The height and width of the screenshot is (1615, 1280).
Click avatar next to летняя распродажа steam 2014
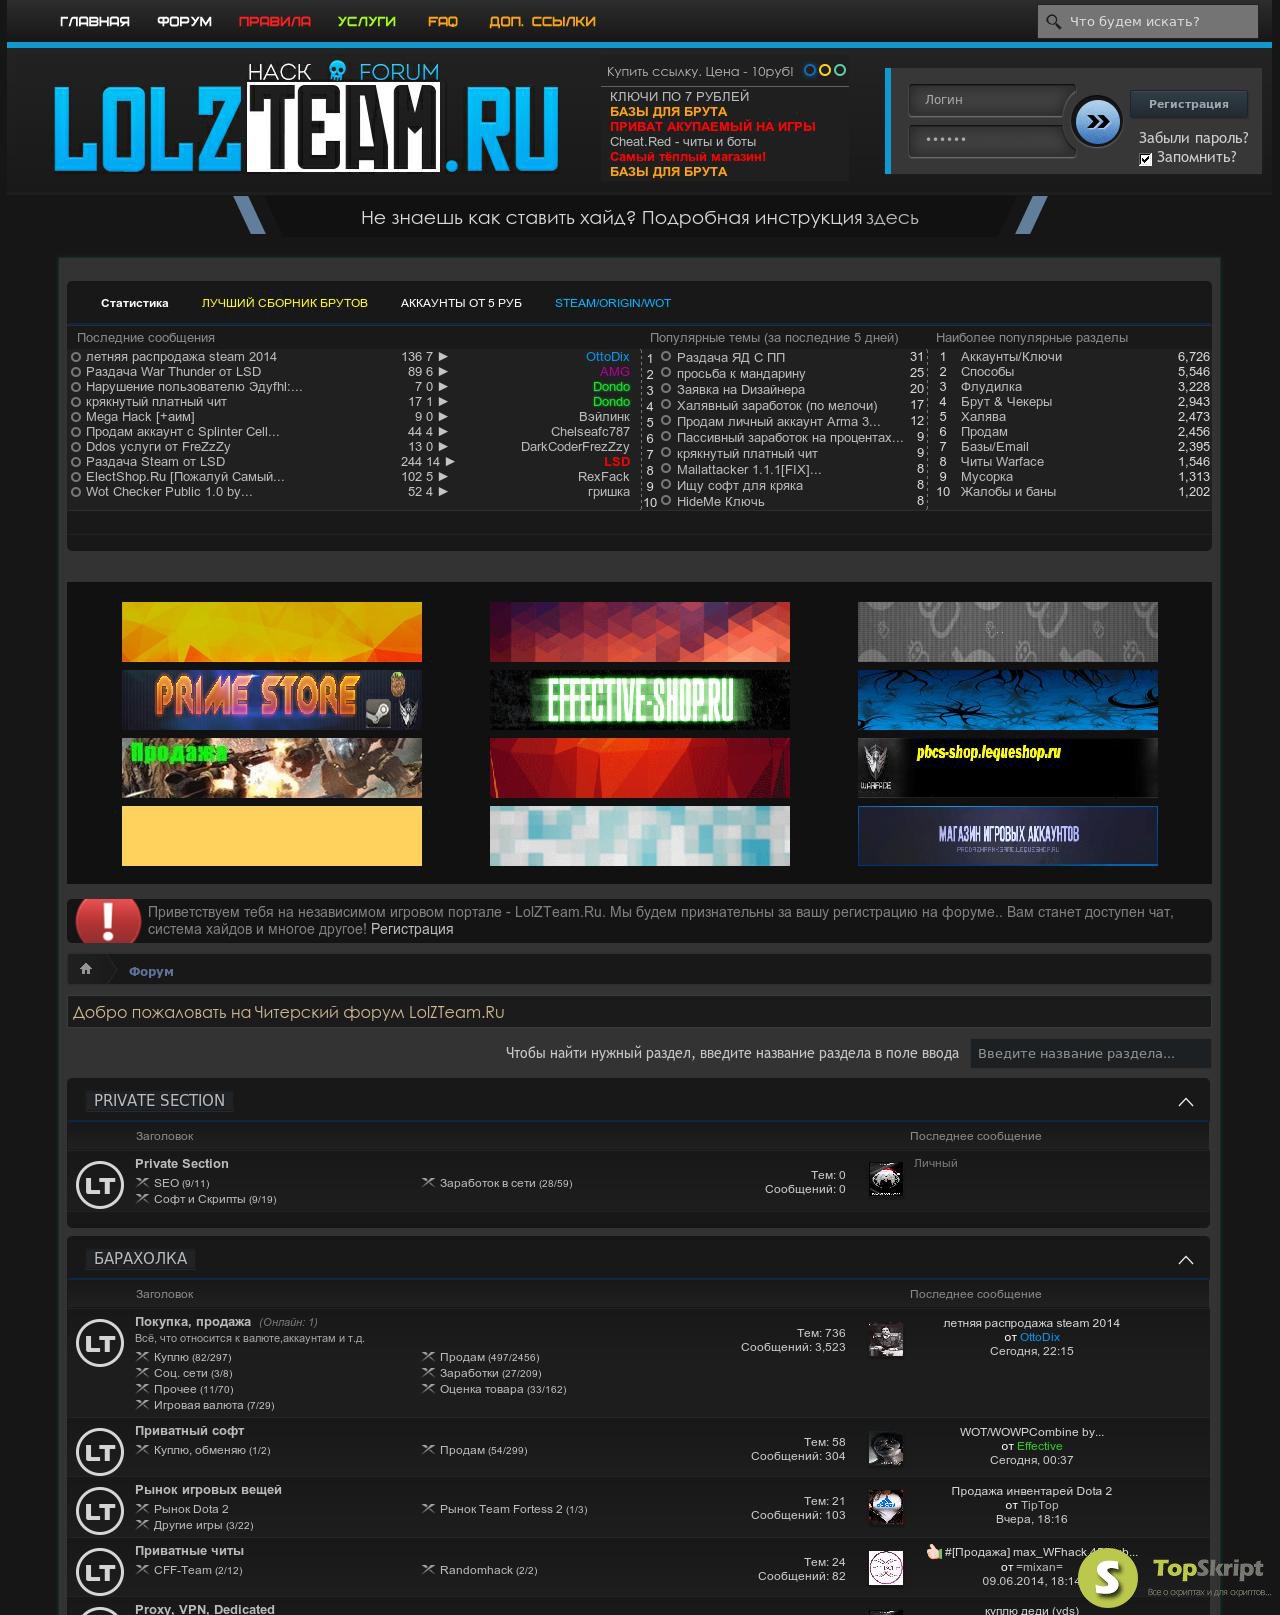(886, 1340)
